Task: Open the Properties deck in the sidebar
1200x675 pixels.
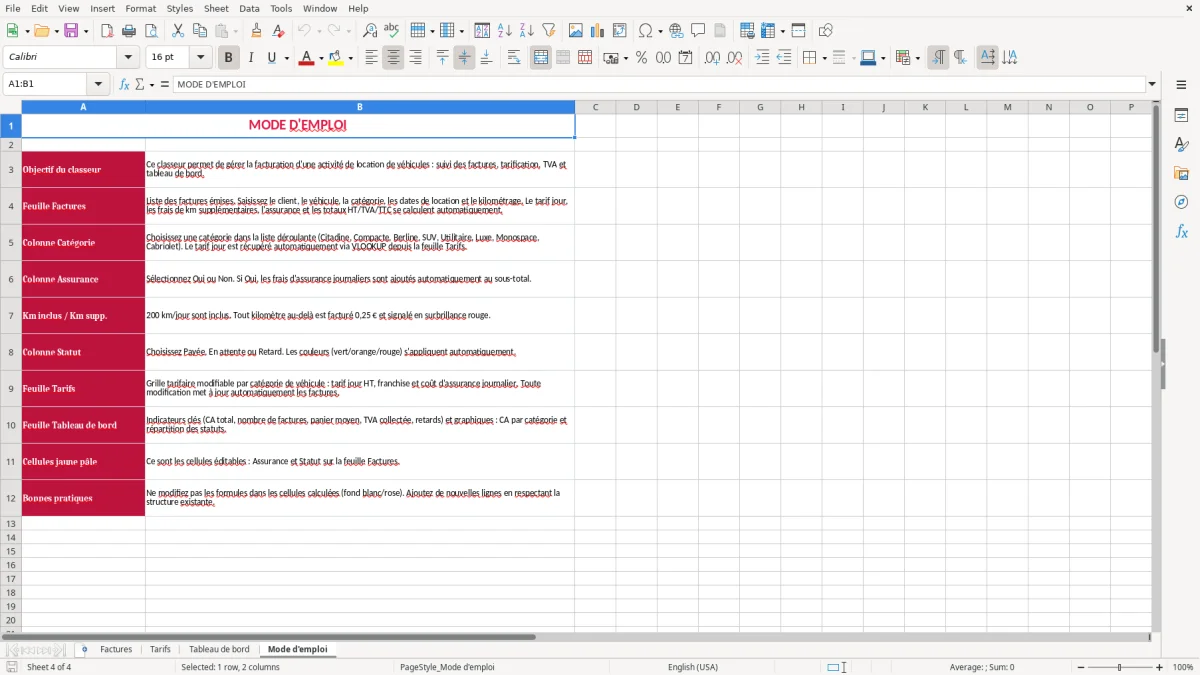Action: (x=1181, y=115)
